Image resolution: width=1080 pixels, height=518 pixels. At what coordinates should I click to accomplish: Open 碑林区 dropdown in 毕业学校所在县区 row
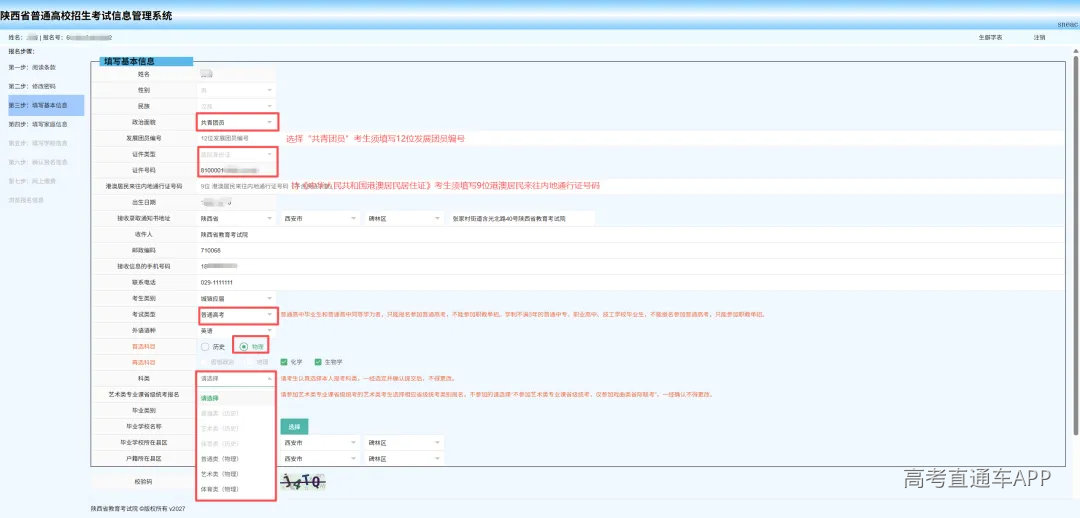pos(404,442)
